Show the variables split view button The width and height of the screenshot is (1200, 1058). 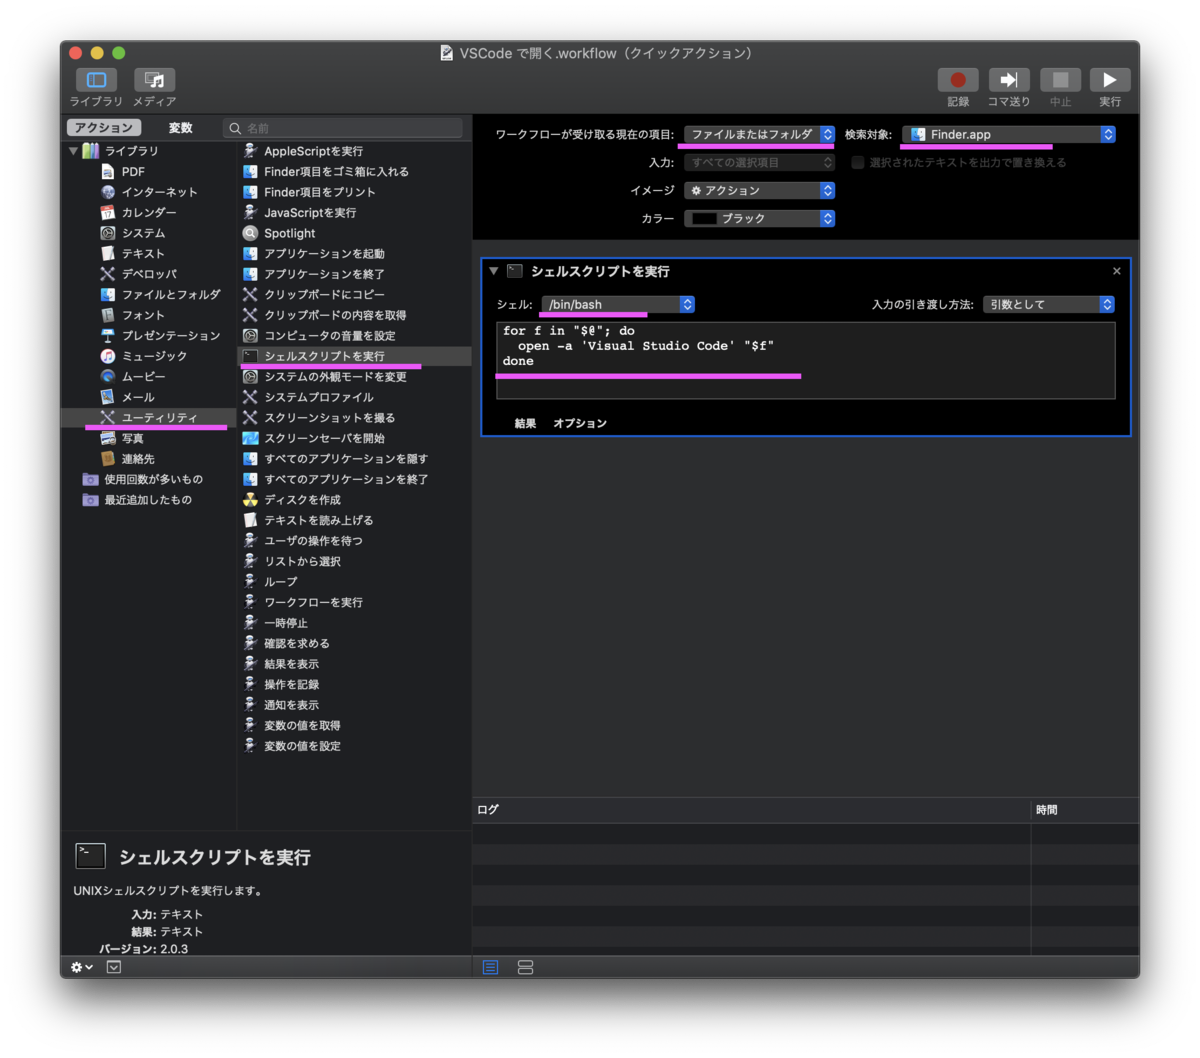[x=525, y=967]
